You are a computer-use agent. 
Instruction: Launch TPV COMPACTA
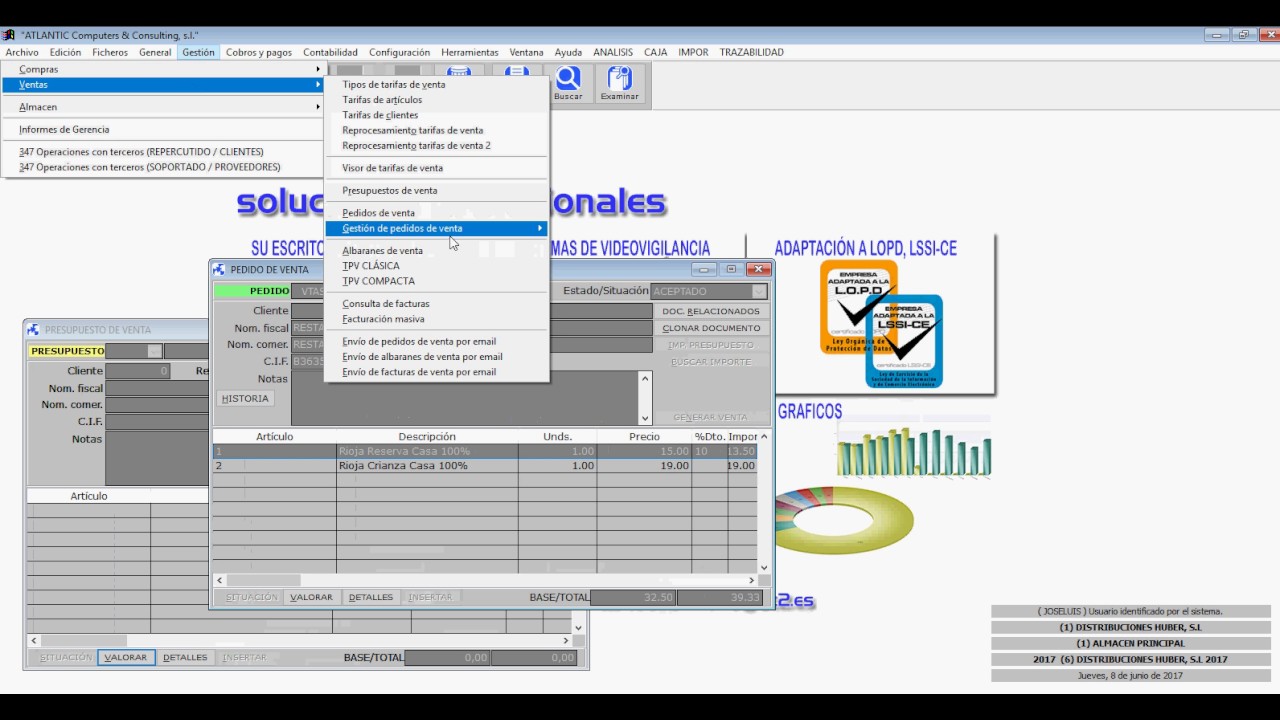(437, 281)
